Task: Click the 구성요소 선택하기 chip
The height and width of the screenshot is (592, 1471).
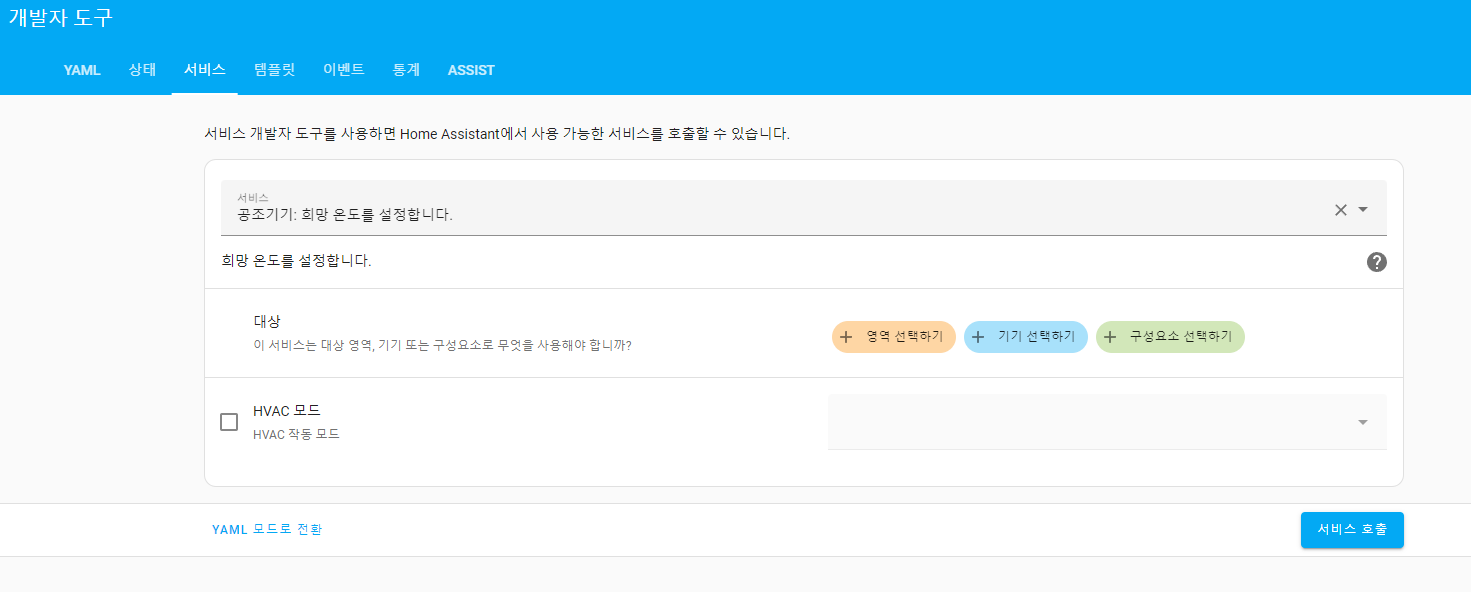Action: tap(1170, 337)
